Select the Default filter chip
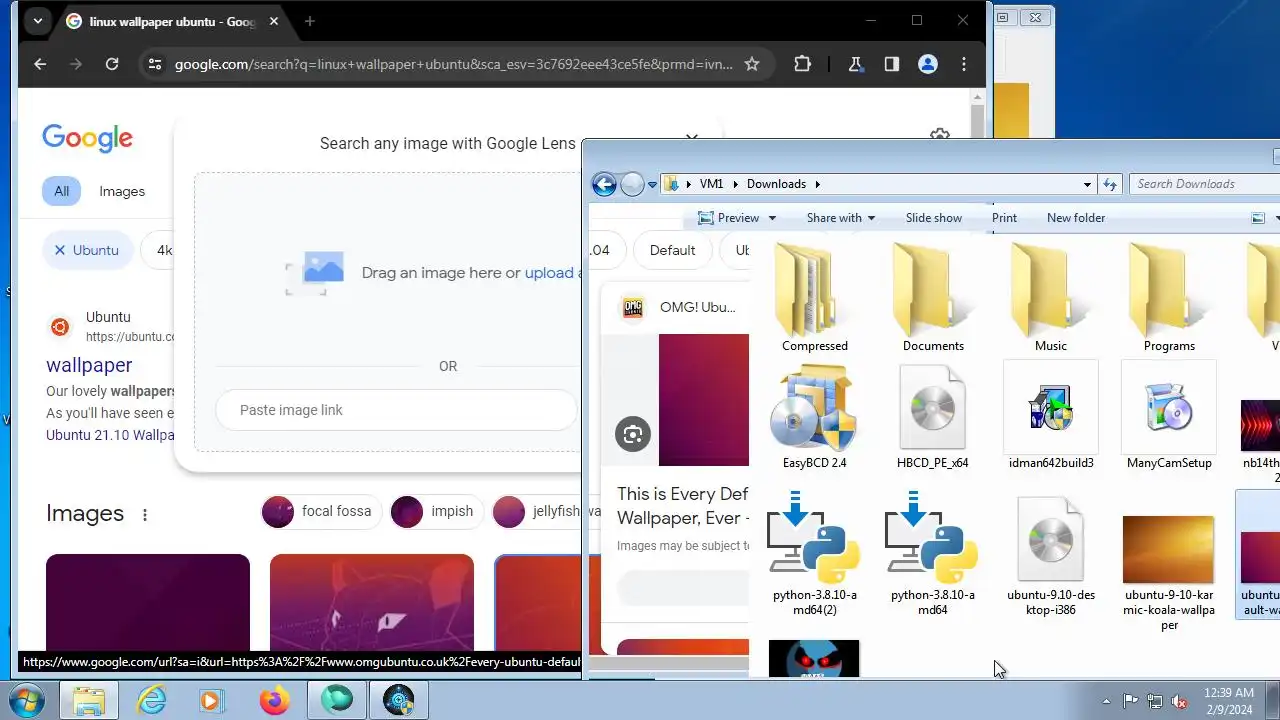This screenshot has height=720, width=1280. (672, 250)
